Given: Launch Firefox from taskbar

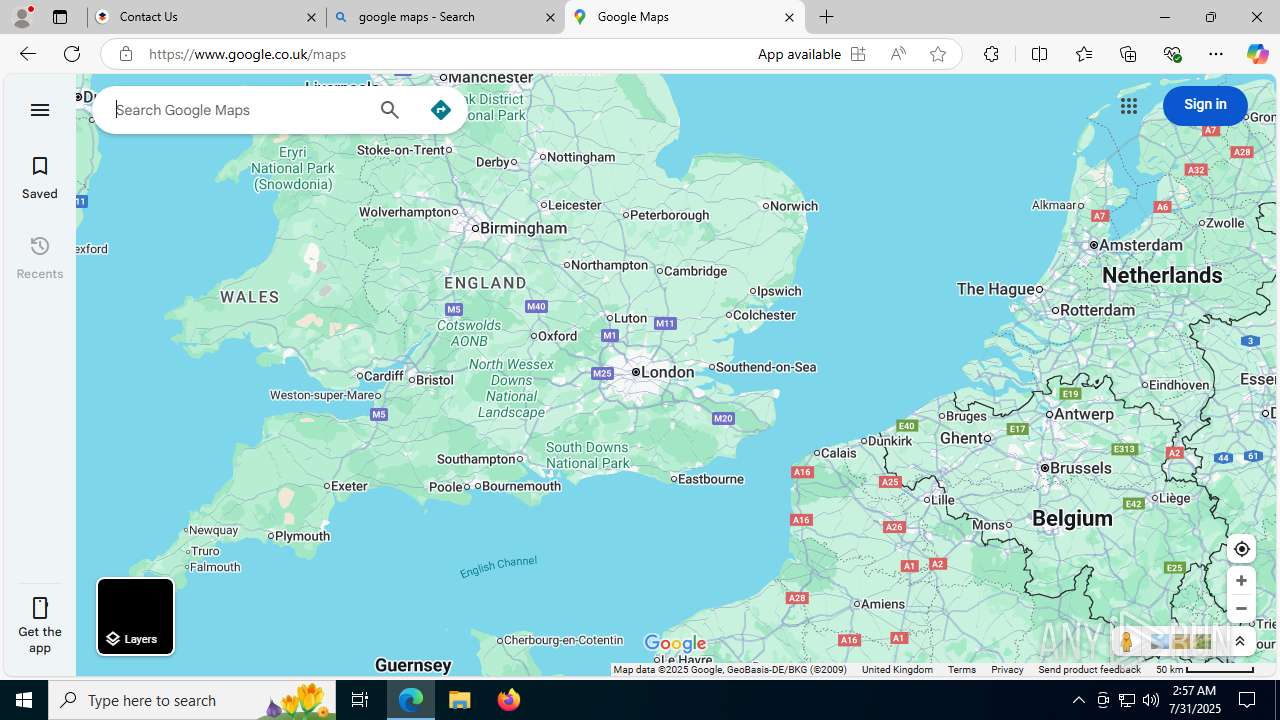Looking at the screenshot, I should tap(509, 700).
